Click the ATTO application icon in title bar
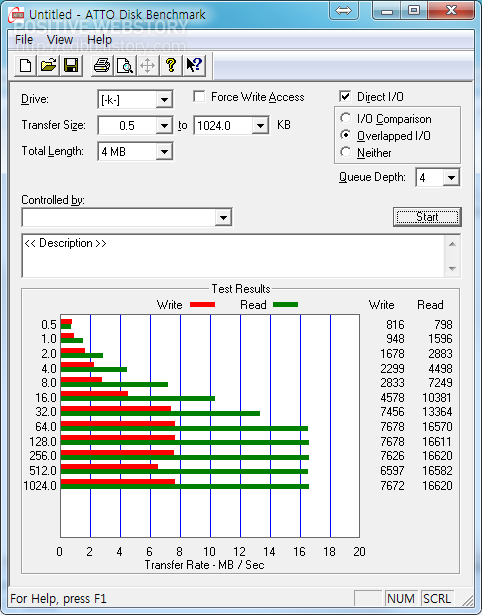Viewport: 482px width, 615px height. pos(16,15)
